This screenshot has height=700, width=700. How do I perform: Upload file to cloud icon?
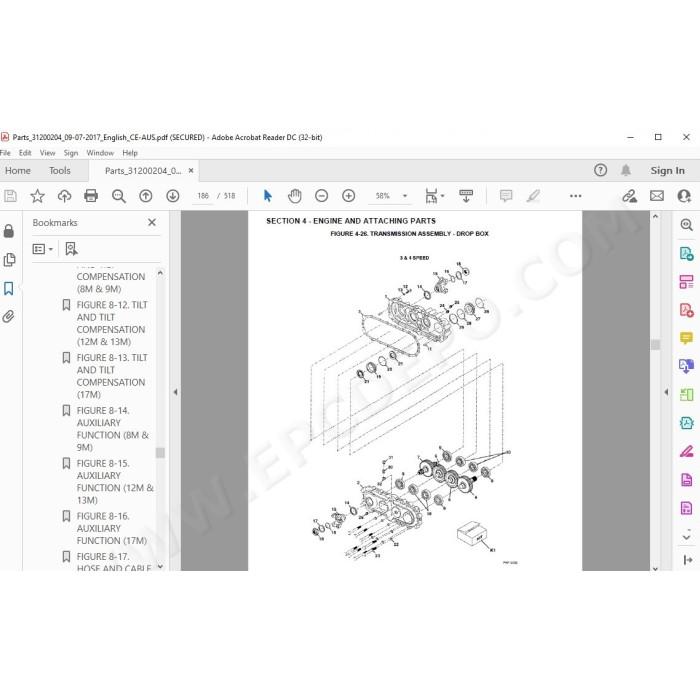pyautogui.click(x=64, y=196)
